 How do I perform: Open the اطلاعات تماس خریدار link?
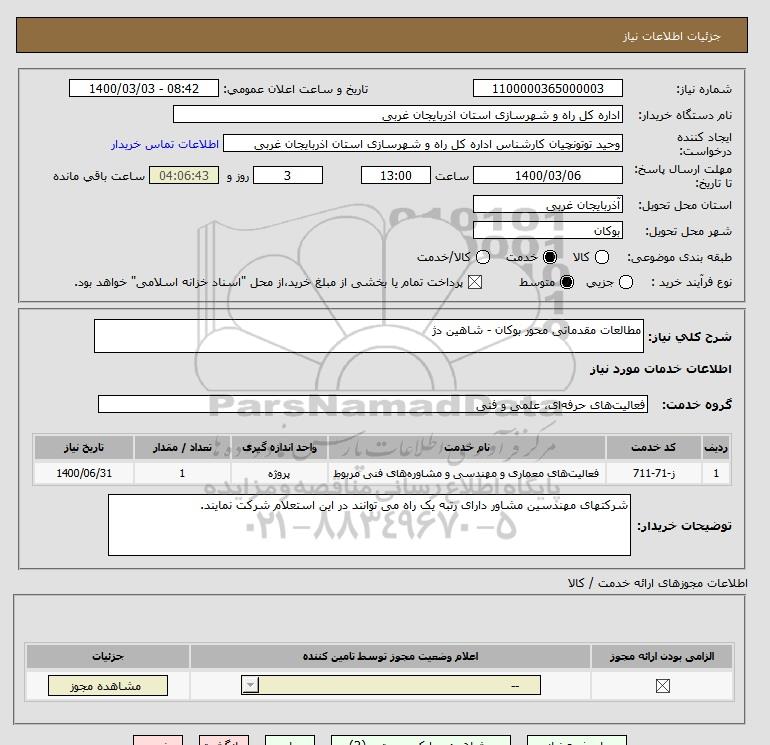point(165,144)
